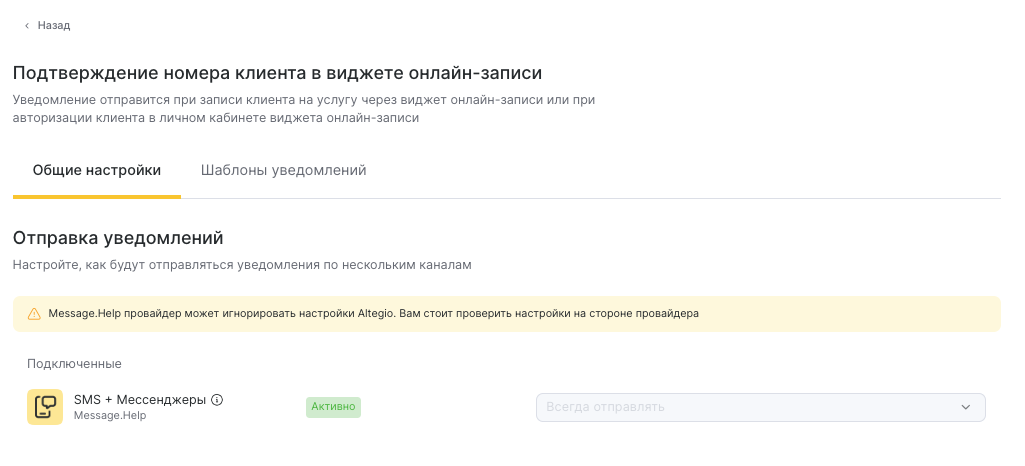Select the Общие настройки tab

97,170
